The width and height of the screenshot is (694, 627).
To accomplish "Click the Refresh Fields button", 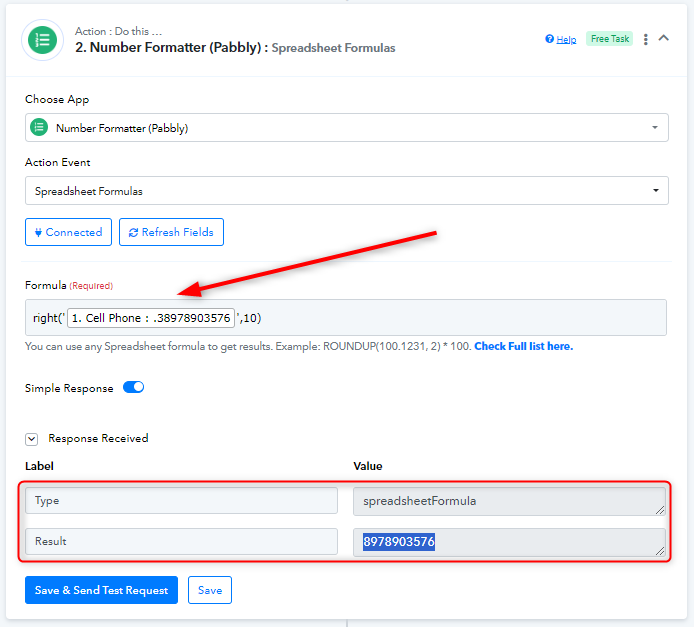I will (171, 232).
